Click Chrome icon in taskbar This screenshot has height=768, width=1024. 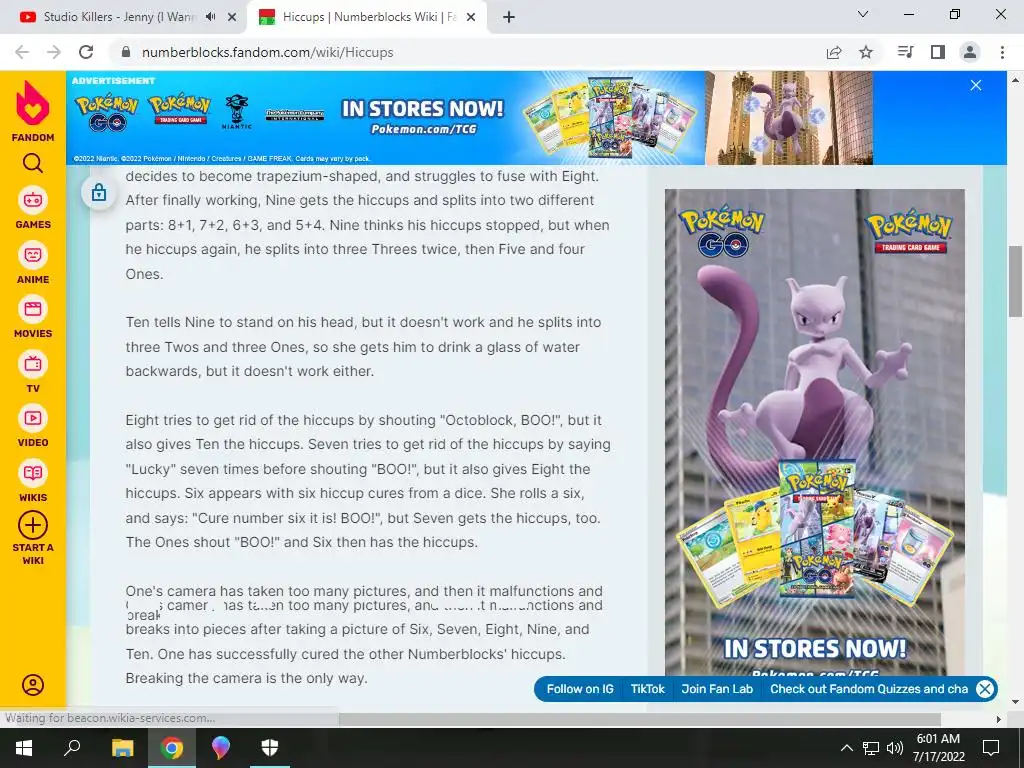[172, 748]
